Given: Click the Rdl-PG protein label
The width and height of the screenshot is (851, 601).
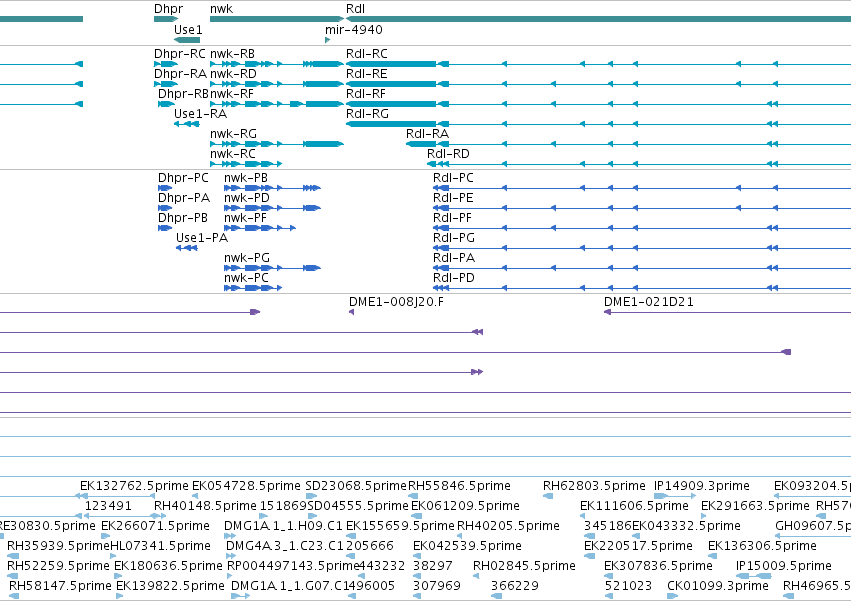Looking at the screenshot, I should [x=454, y=238].
